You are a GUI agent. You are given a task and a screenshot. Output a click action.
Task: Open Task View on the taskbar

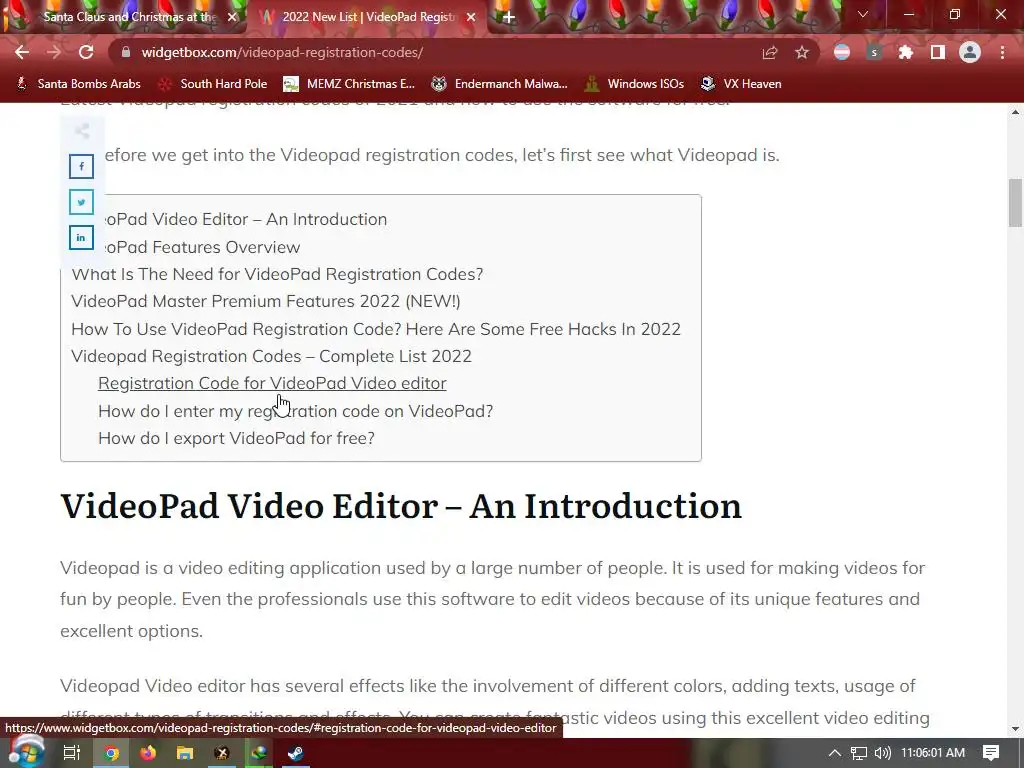[x=72, y=753]
